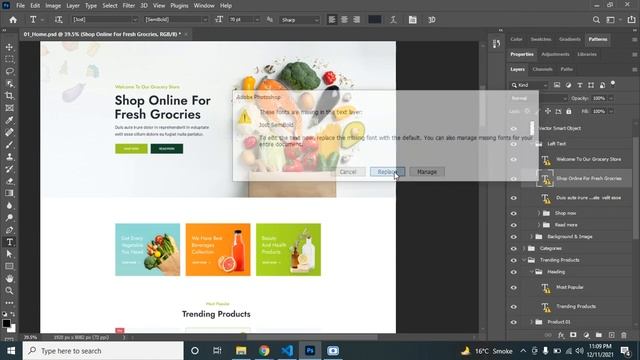Screen dimensions: 640x360
Task: Click the search icon in options bar
Action: click(x=596, y=20)
